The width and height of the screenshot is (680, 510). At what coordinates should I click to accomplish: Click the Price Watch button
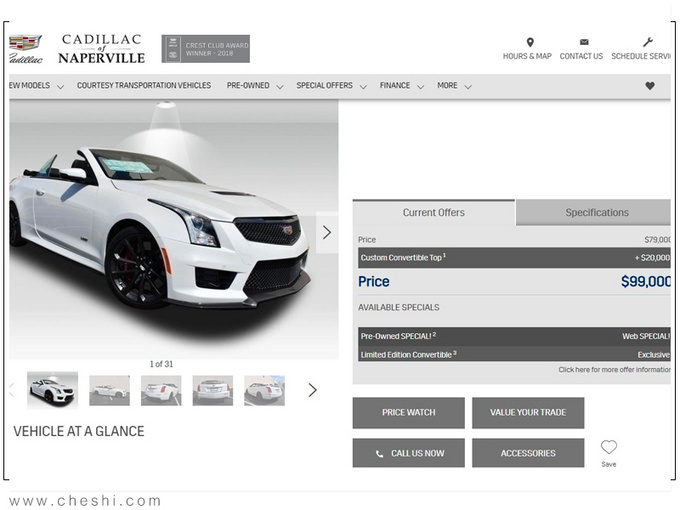409,413
